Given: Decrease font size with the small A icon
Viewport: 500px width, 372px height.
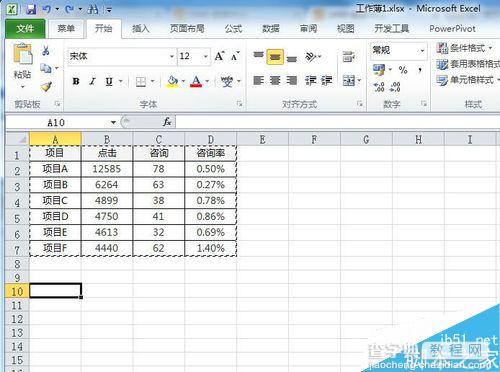Looking at the screenshot, I should [235, 56].
